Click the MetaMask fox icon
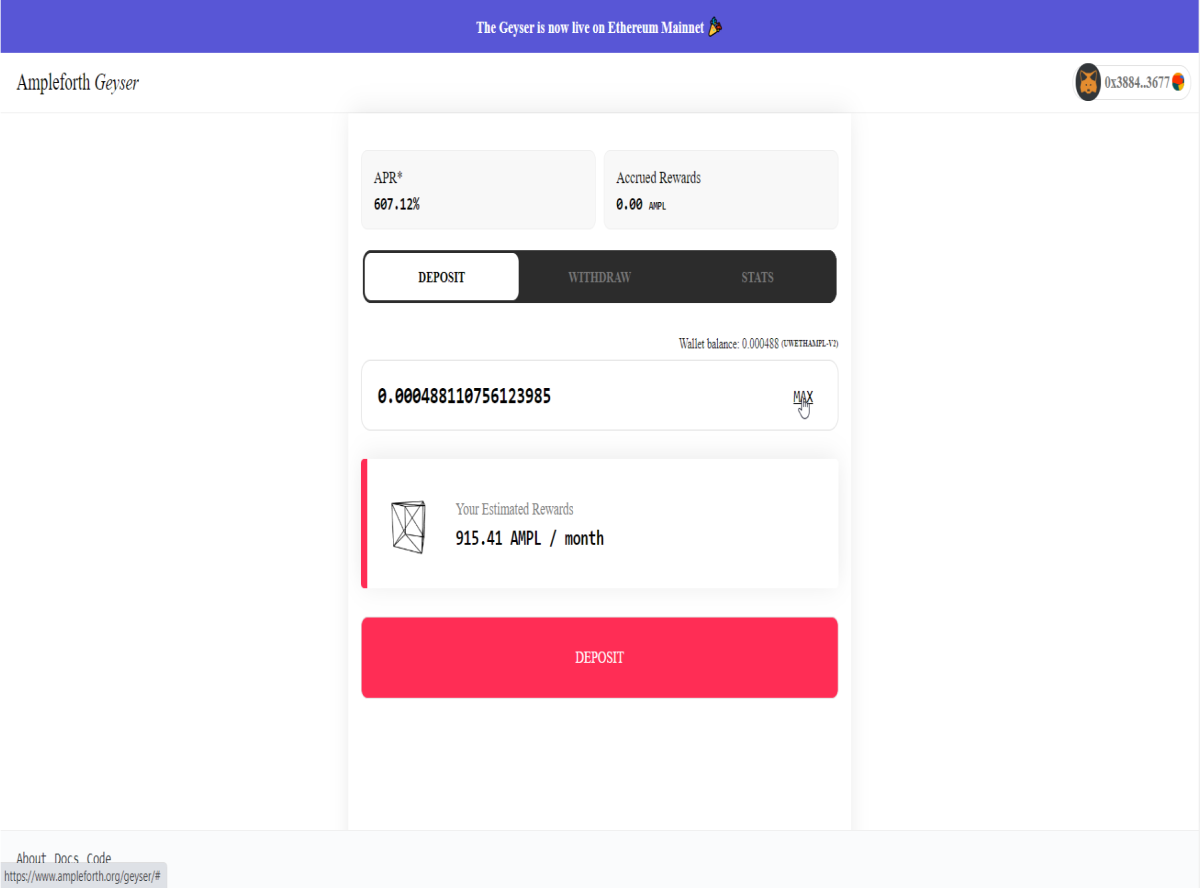Screen dimensions: 1200x888 (x=1088, y=82)
